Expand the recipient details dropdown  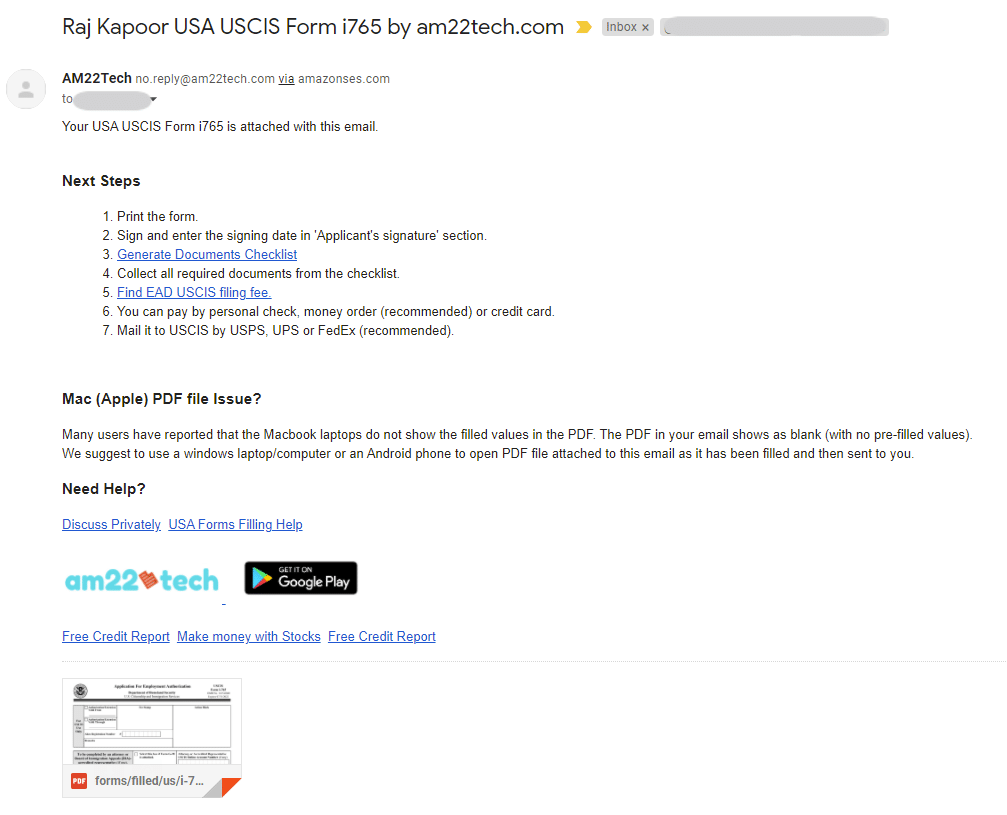(155, 99)
